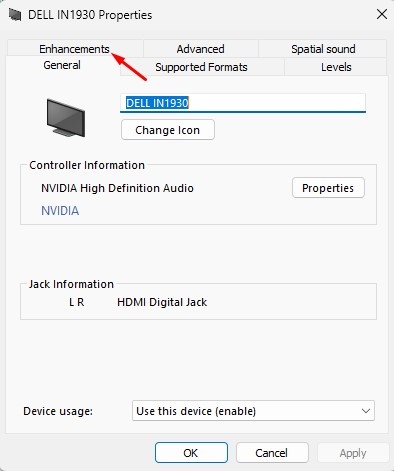This screenshot has height=471, width=394.
Task: Click the HDMI Digital Jack entry
Action: point(162,302)
